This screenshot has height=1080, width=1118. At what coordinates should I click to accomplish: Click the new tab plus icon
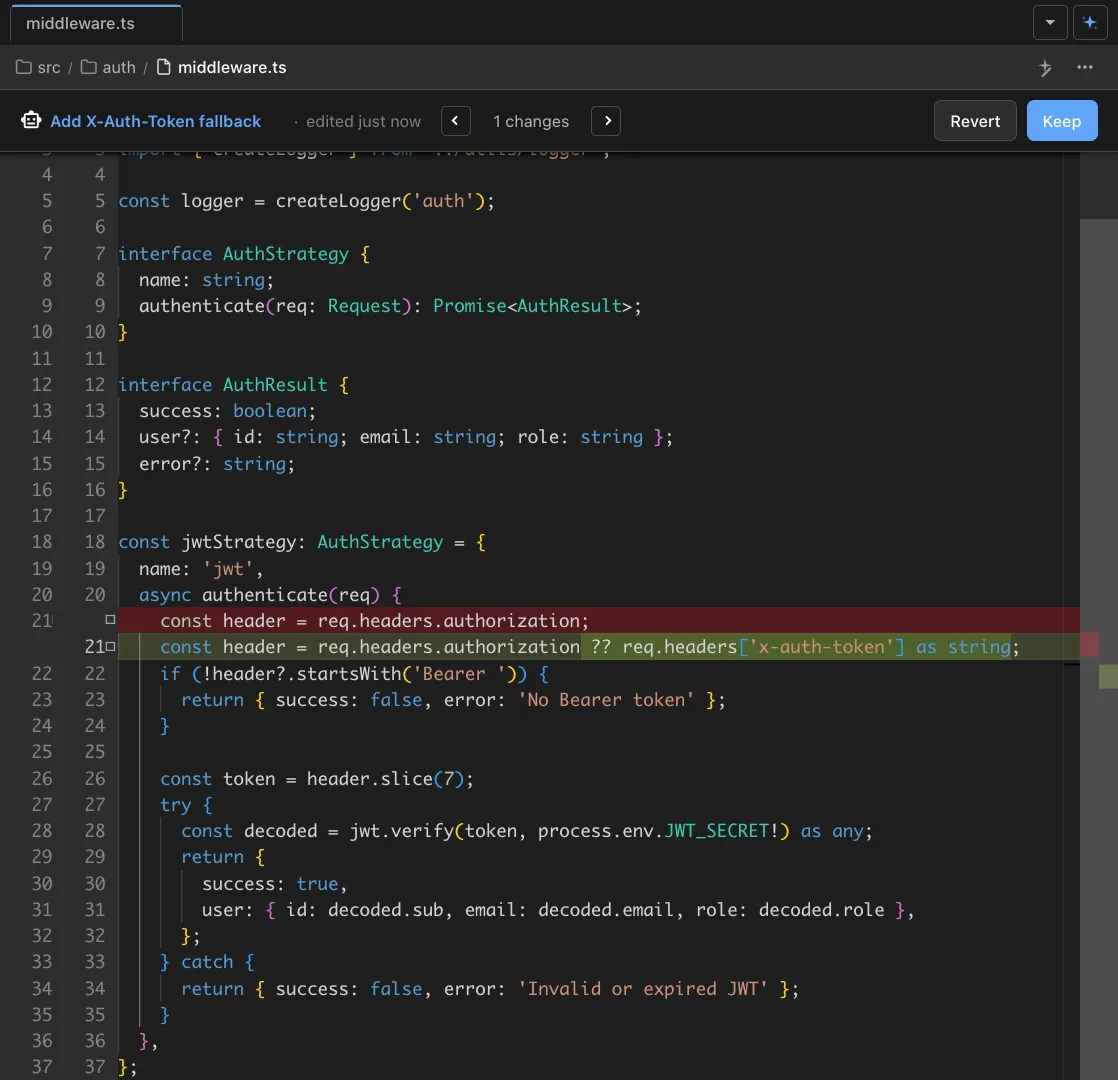click(x=1090, y=21)
